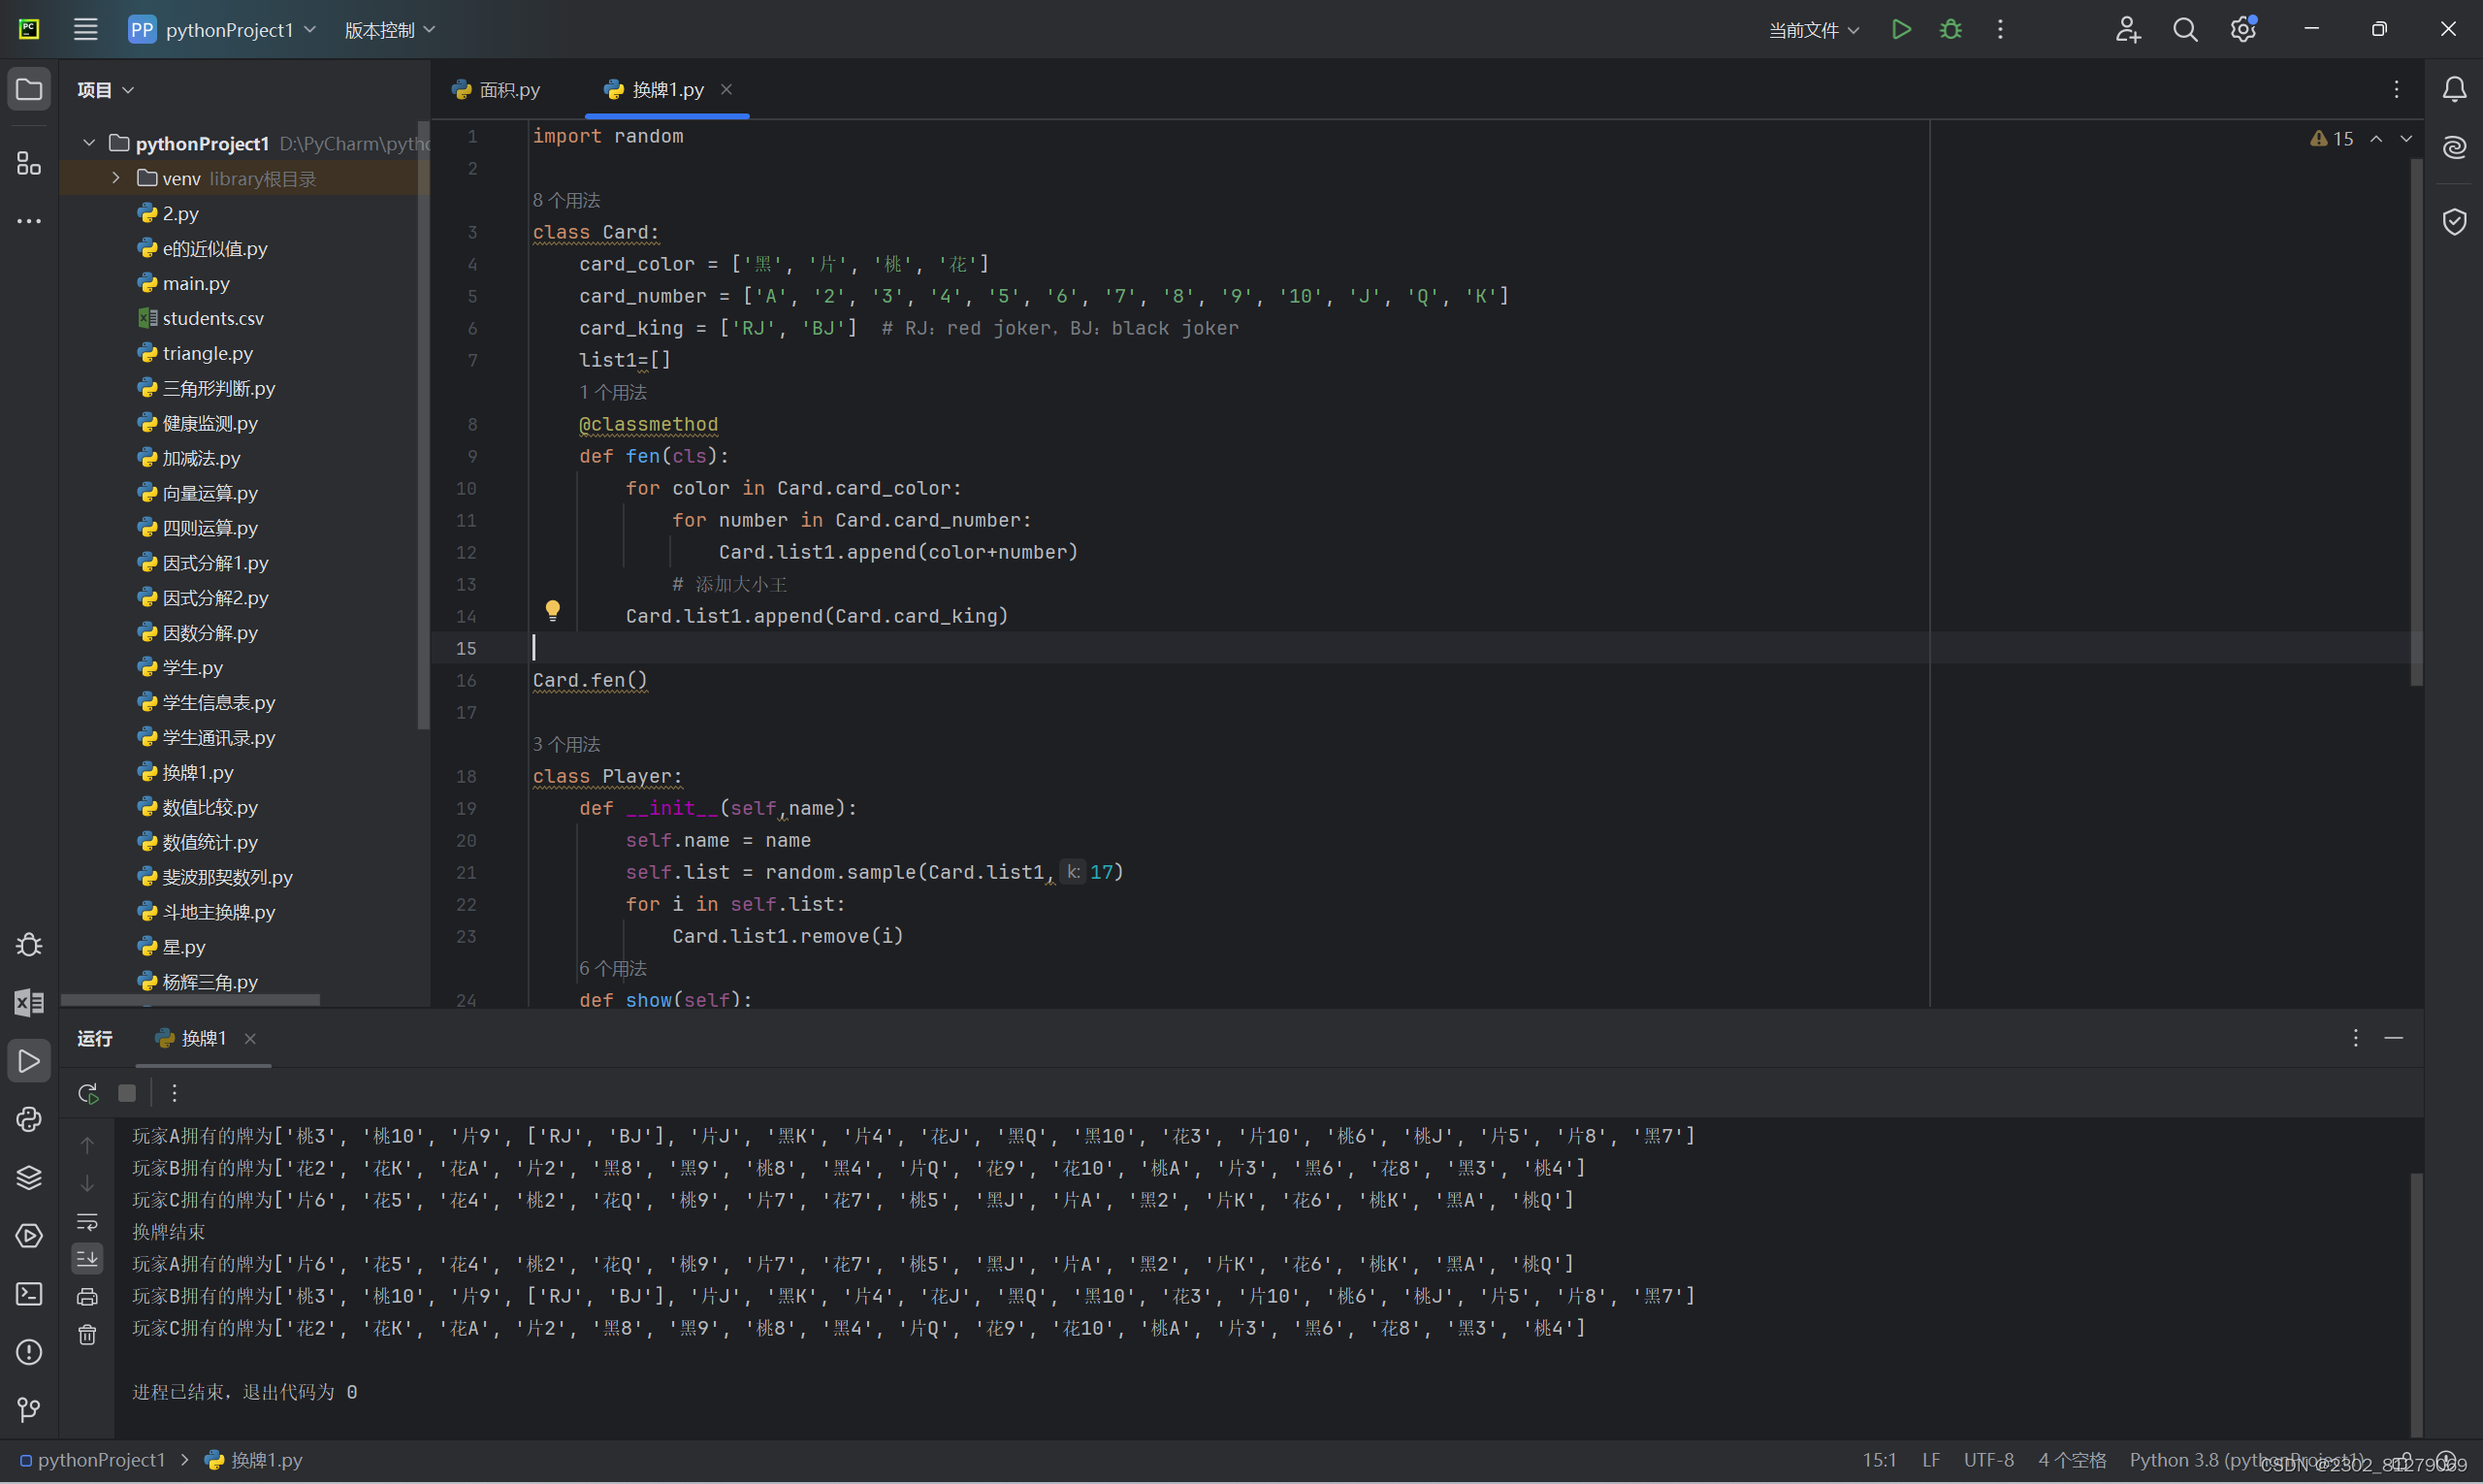Viewport: 2483px width, 1484px height.
Task: Clear run output with trash icon
Action: pyautogui.click(x=88, y=1335)
